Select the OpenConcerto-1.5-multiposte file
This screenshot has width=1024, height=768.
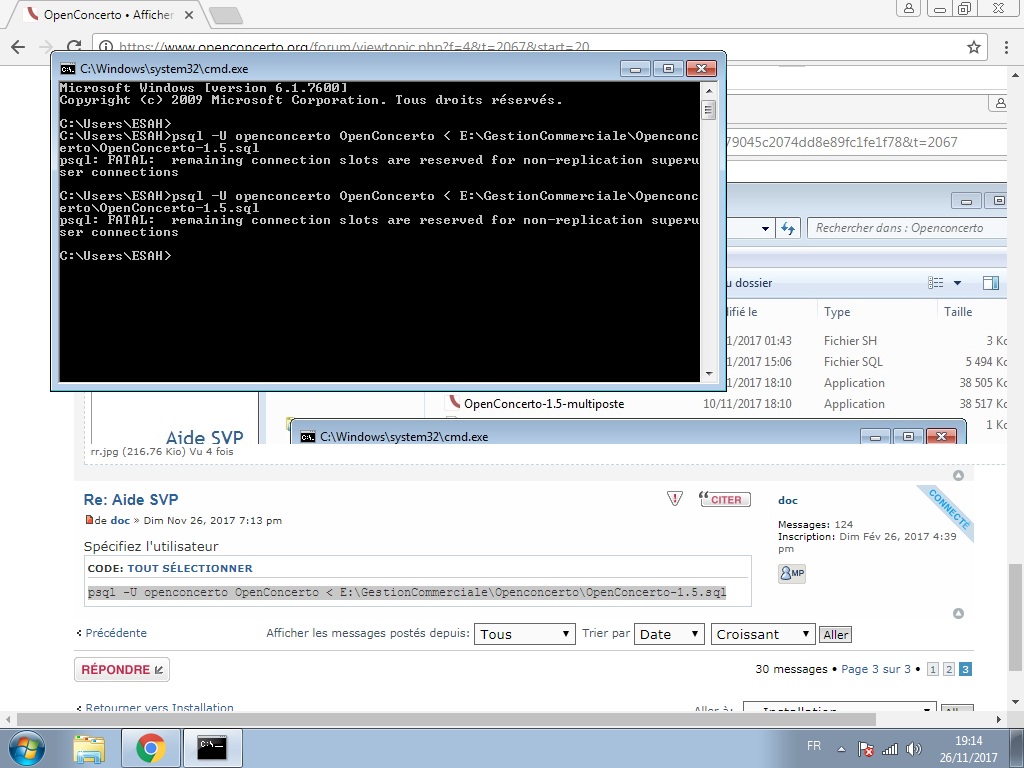point(543,404)
